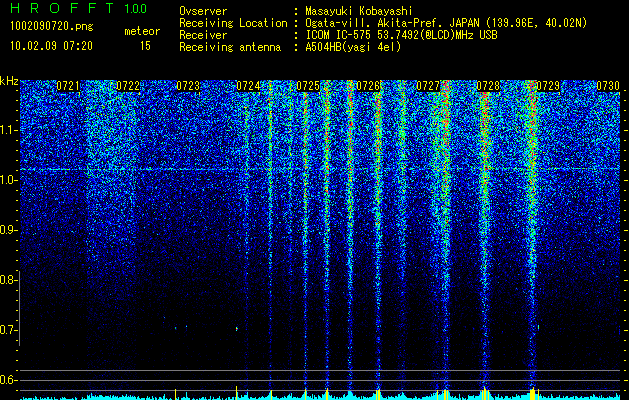The image size is (629, 400).
Task: Click the ICOM IC-575 53.7492 MHz receiver text
Action: [401, 35]
